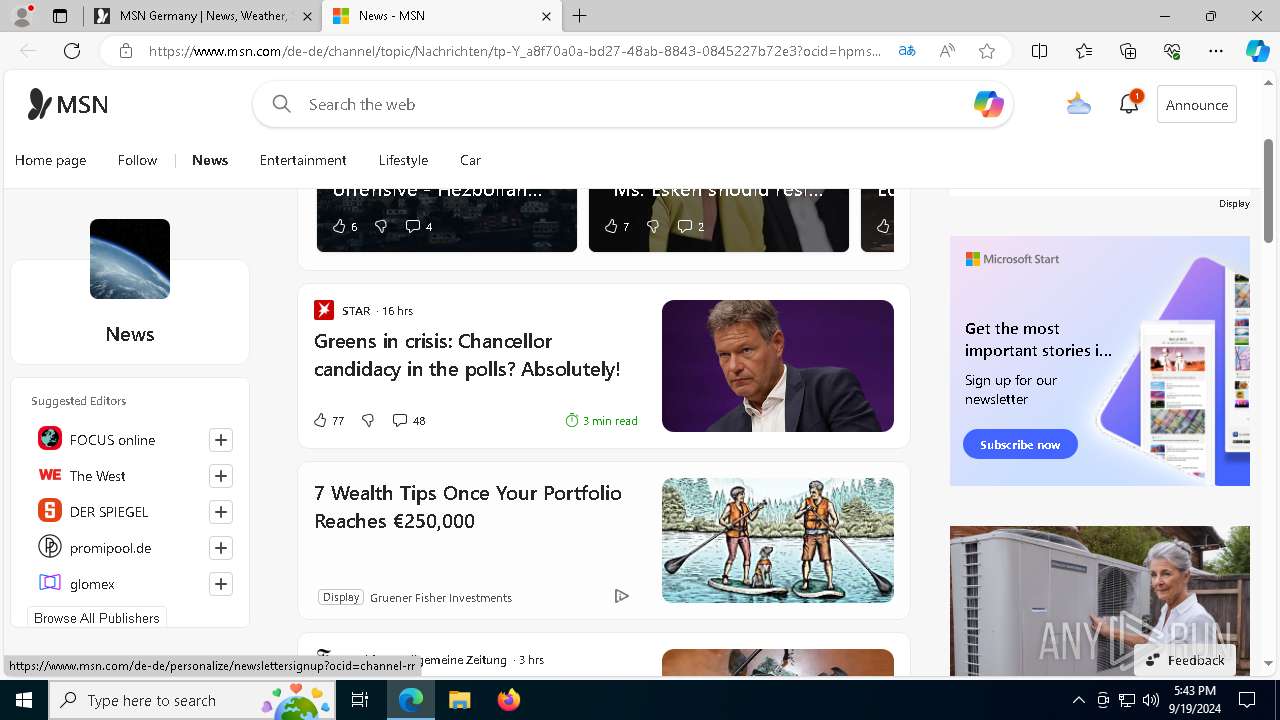Viewport: 1280px width, 720px height.
Task: Open 7 Wealth Tips headline
Action: (468, 507)
